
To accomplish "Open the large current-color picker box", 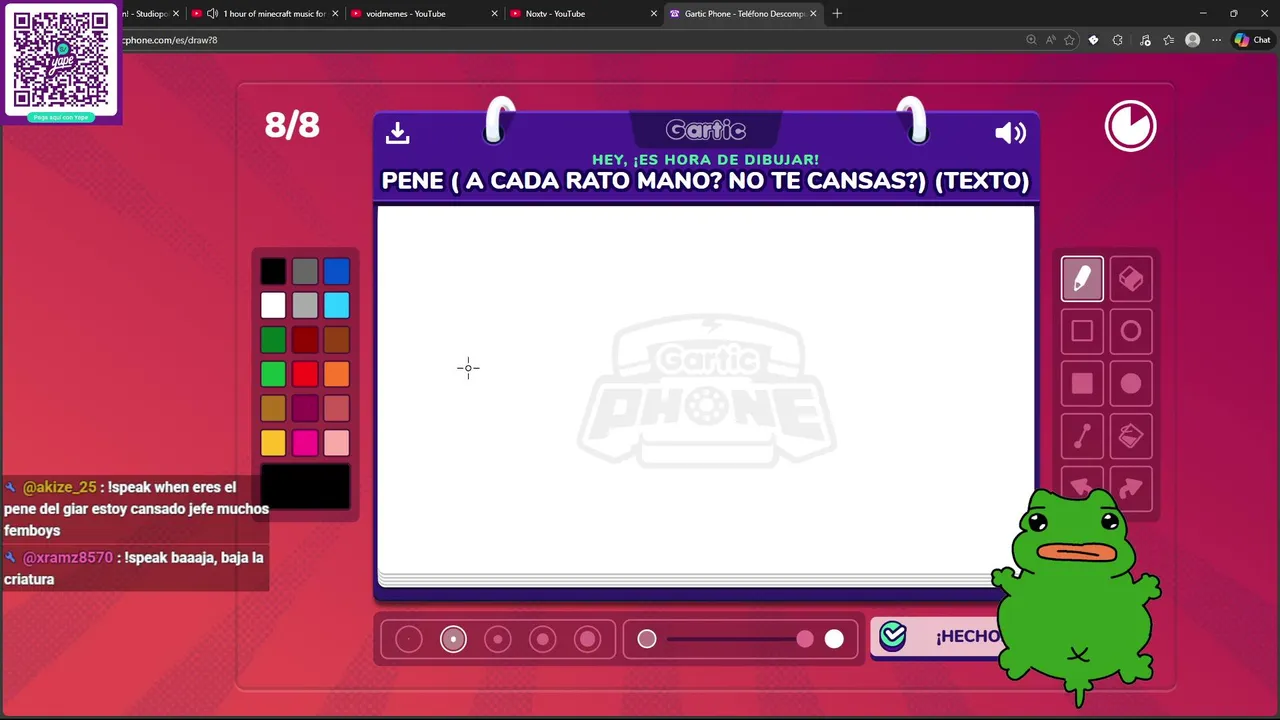I will [x=305, y=486].
